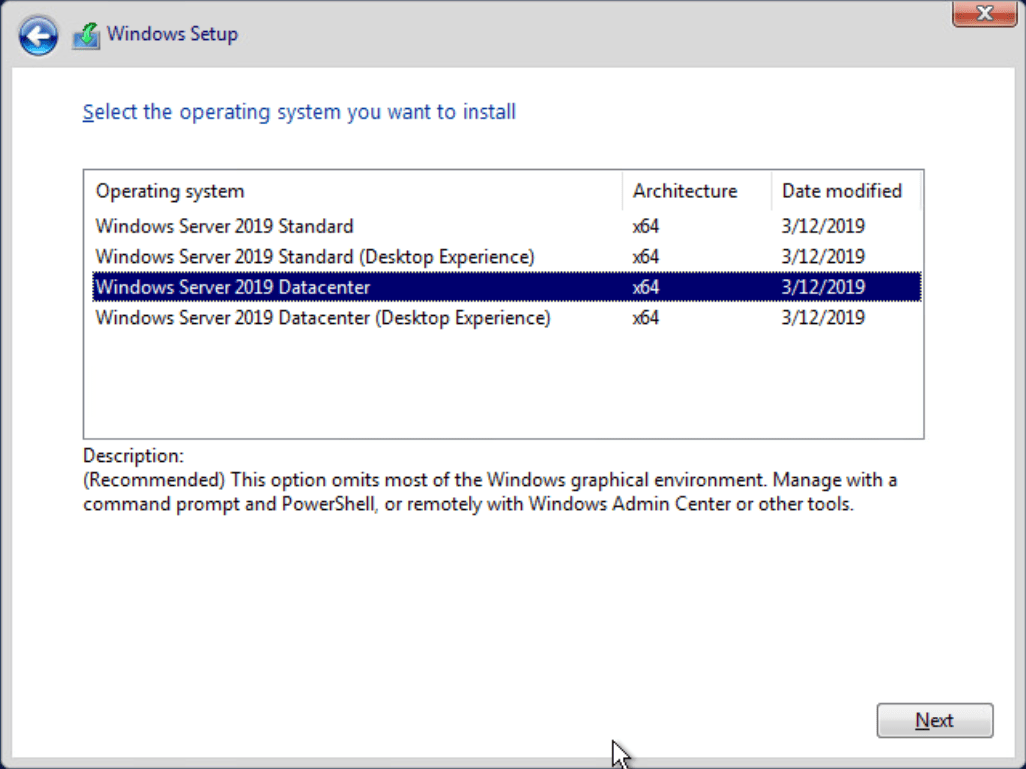Select Windows Server 2019 Standard
The image size is (1026, 769).
point(224,226)
